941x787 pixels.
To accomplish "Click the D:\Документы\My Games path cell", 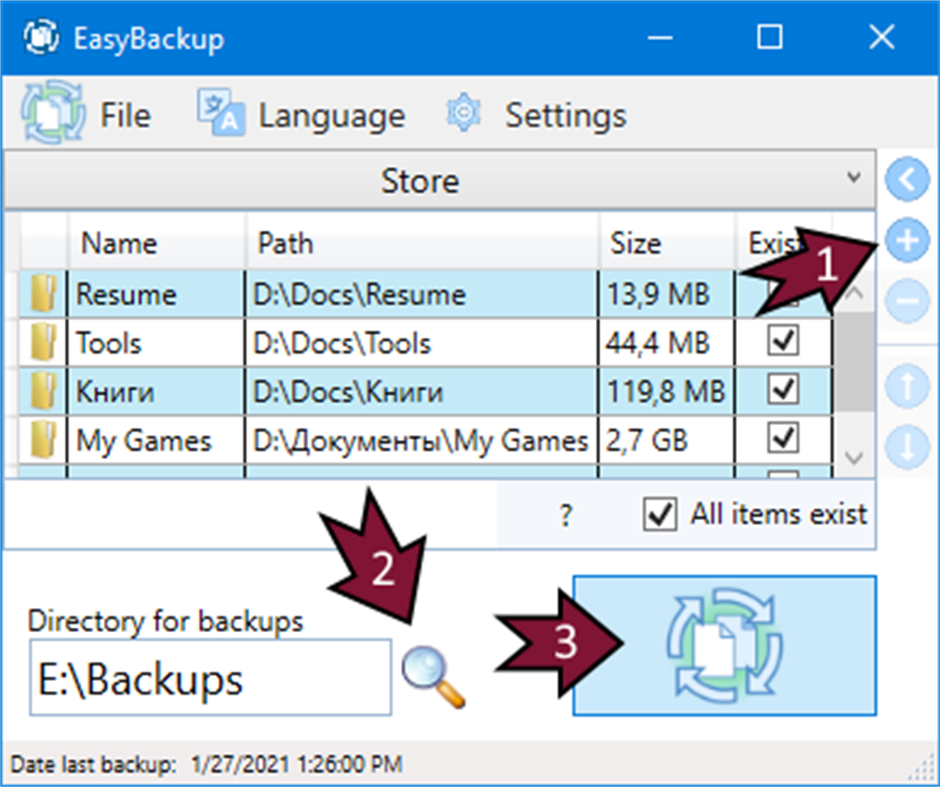I will point(421,441).
